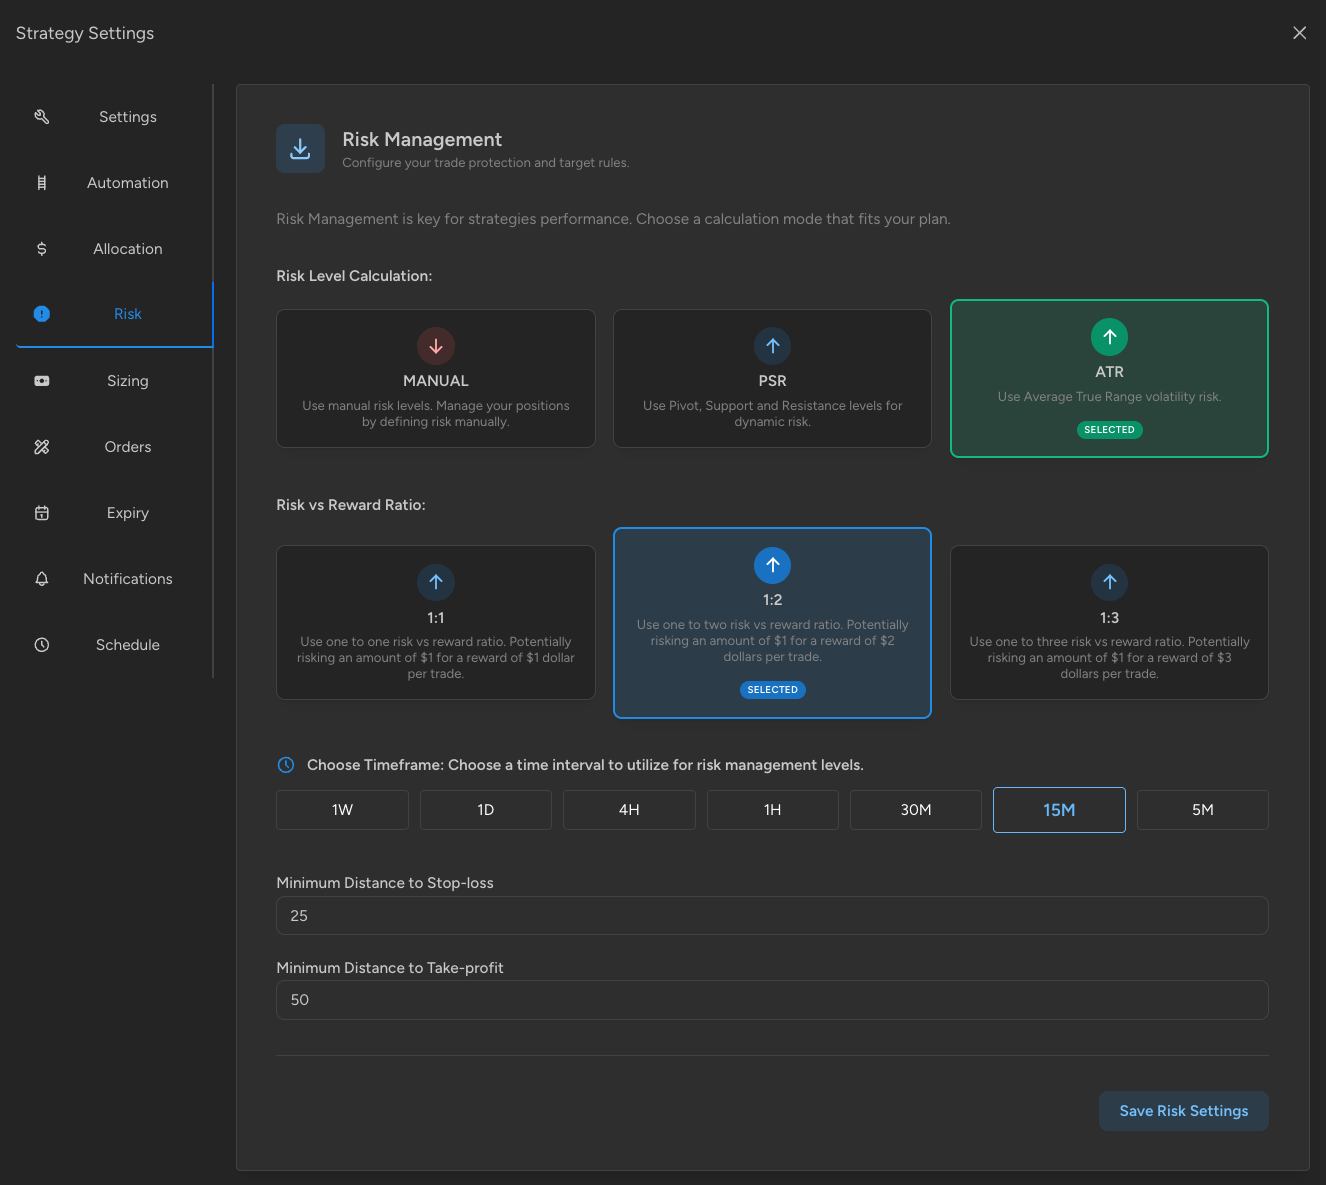Click the bell Notifications icon

[x=42, y=579]
